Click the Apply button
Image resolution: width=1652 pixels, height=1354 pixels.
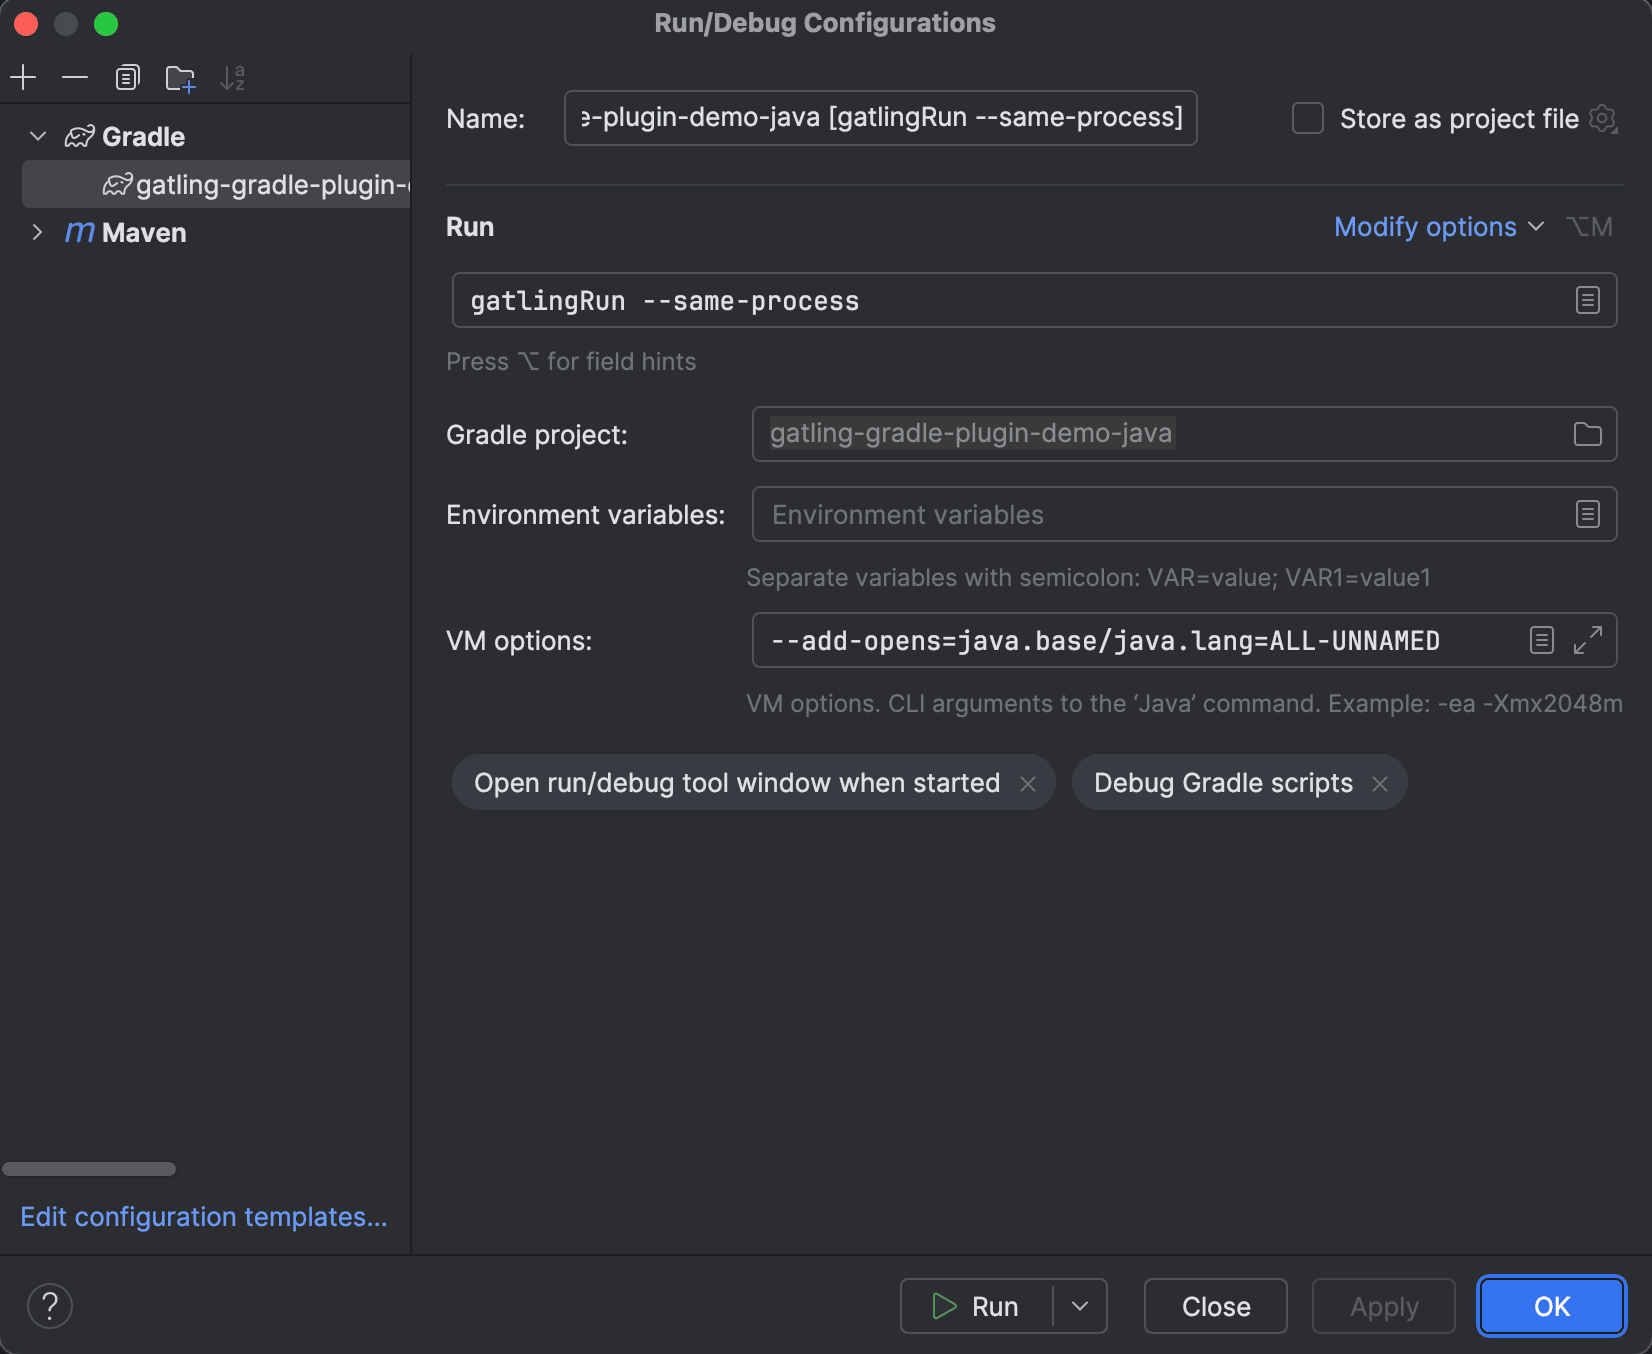pos(1384,1306)
